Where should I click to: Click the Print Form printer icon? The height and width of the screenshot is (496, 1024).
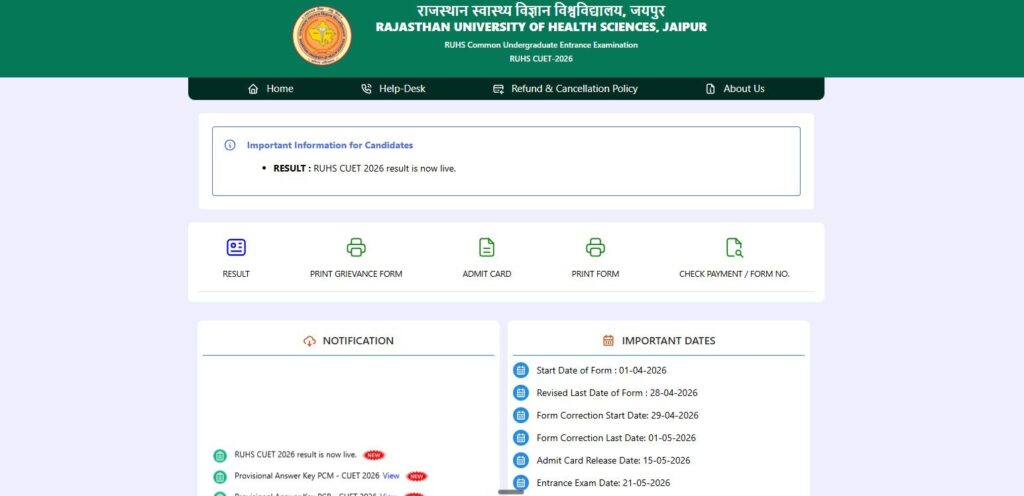595,247
